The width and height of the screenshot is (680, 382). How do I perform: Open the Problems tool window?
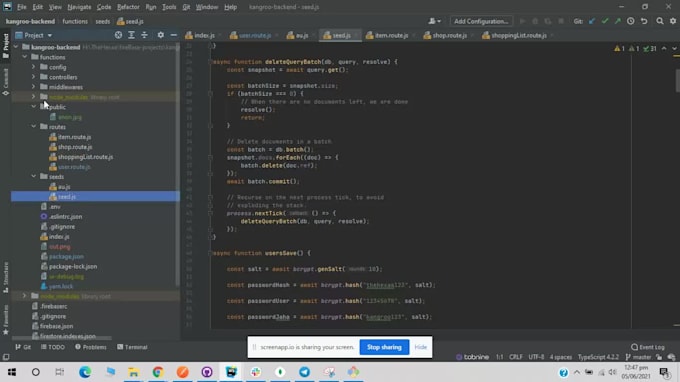90,347
